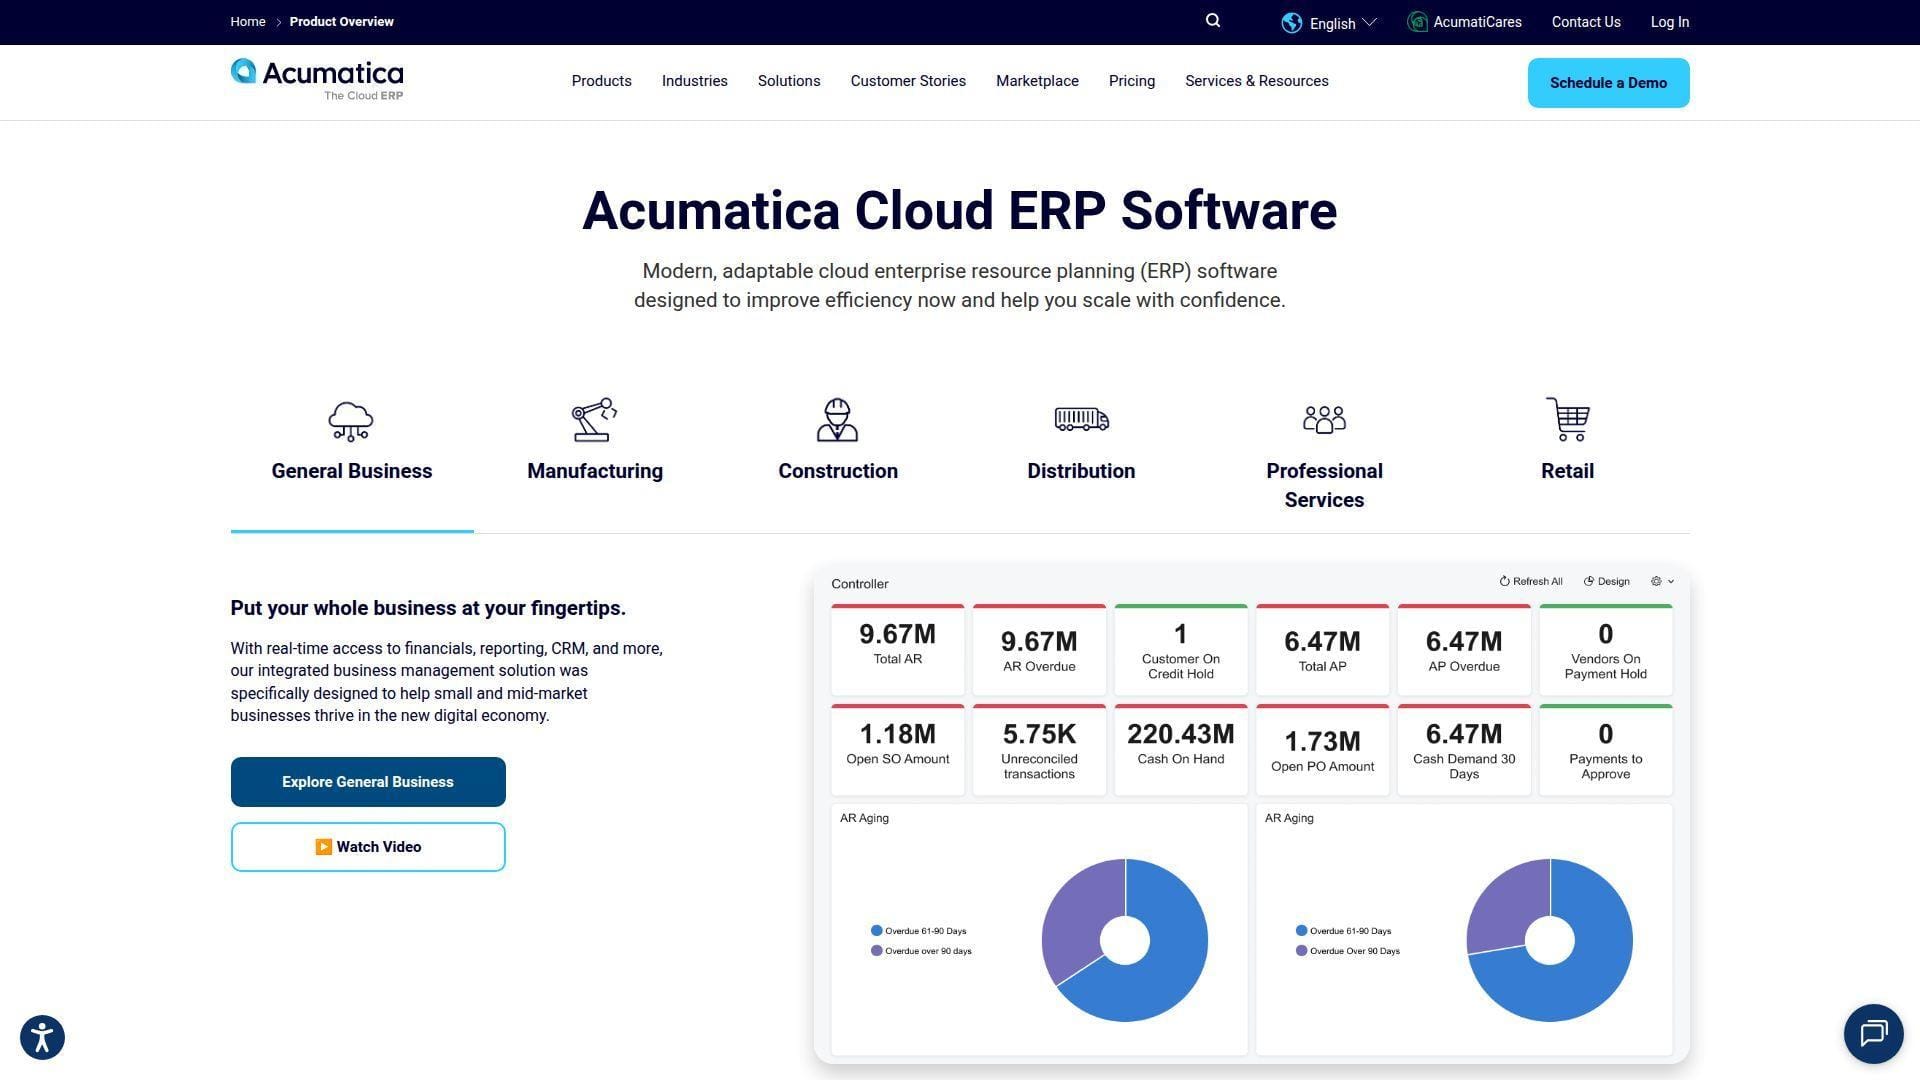The image size is (1920, 1080).
Task: Click the Customer On Credit Hold tile
Action: pyautogui.click(x=1180, y=650)
